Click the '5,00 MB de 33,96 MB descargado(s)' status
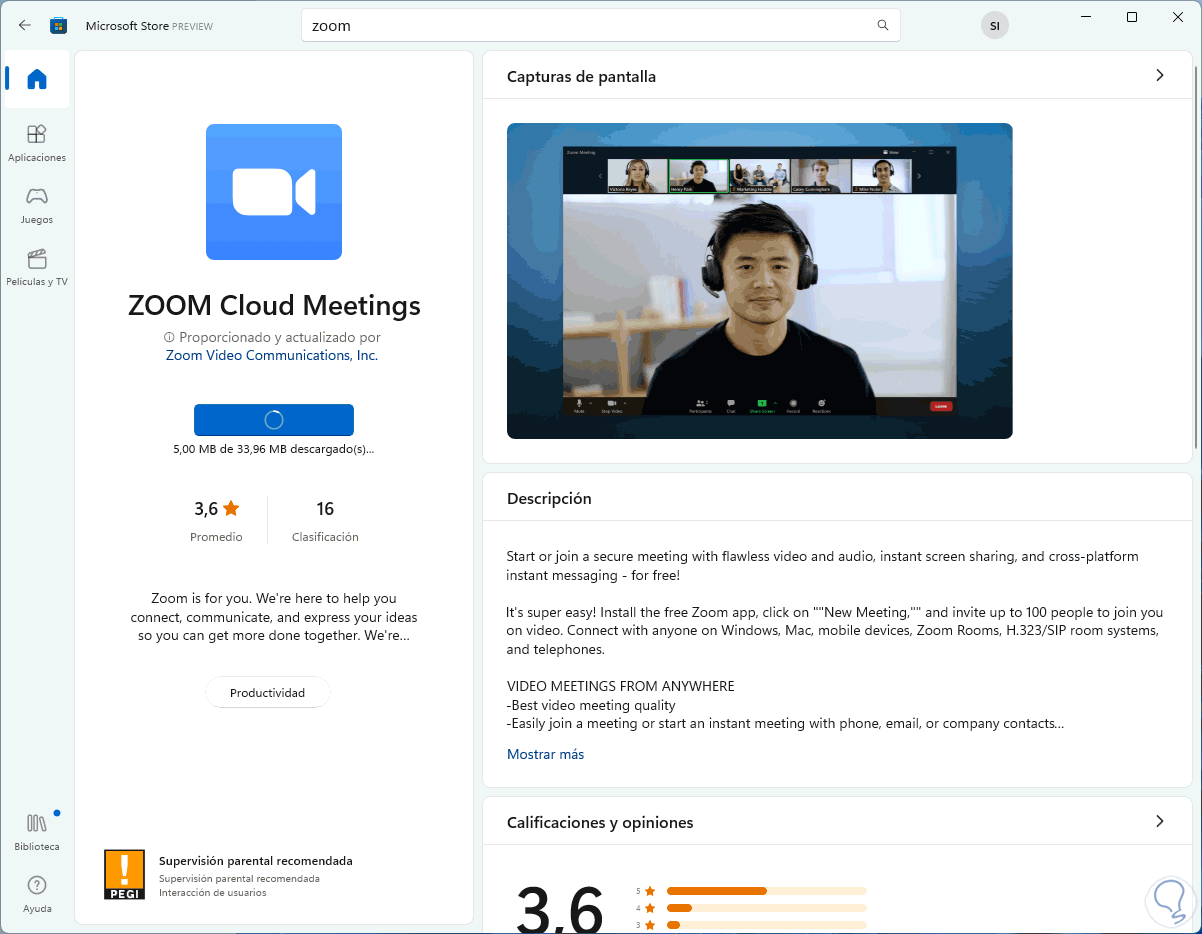This screenshot has height=934, width=1202. point(274,449)
